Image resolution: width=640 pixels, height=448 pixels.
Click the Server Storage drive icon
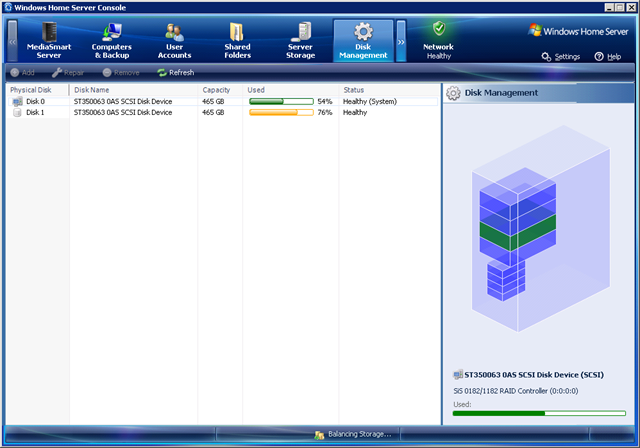pyautogui.click(x=303, y=31)
